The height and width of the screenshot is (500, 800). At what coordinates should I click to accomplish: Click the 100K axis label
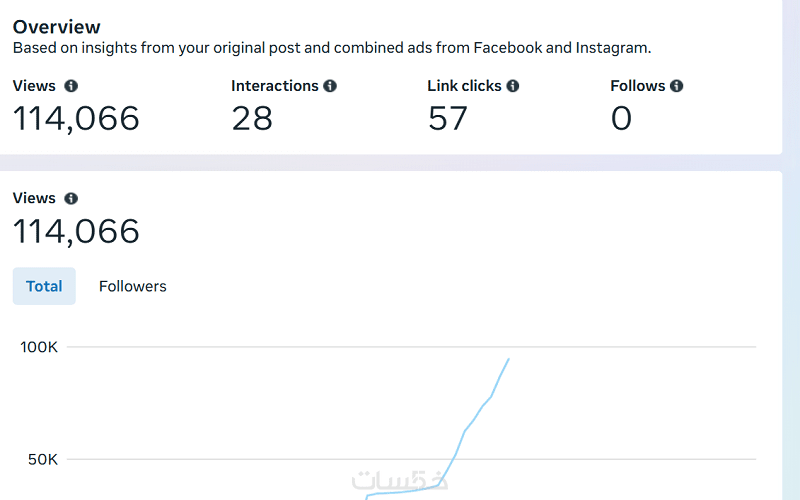40,347
